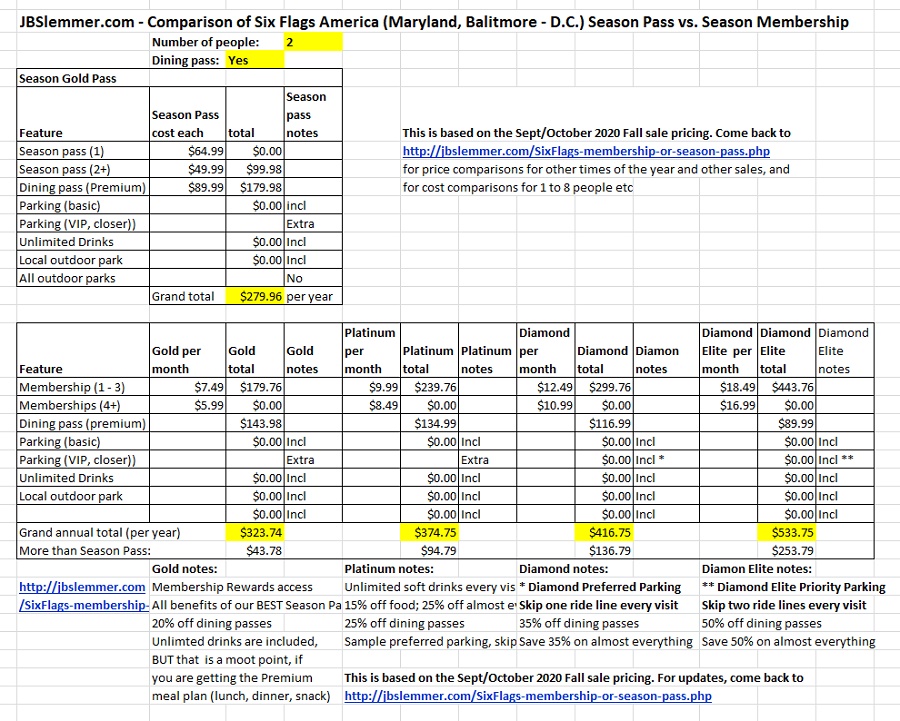The width and height of the screenshot is (900, 721).
Task: Click the Platinum per month $8.49 cell
Action: [371, 405]
